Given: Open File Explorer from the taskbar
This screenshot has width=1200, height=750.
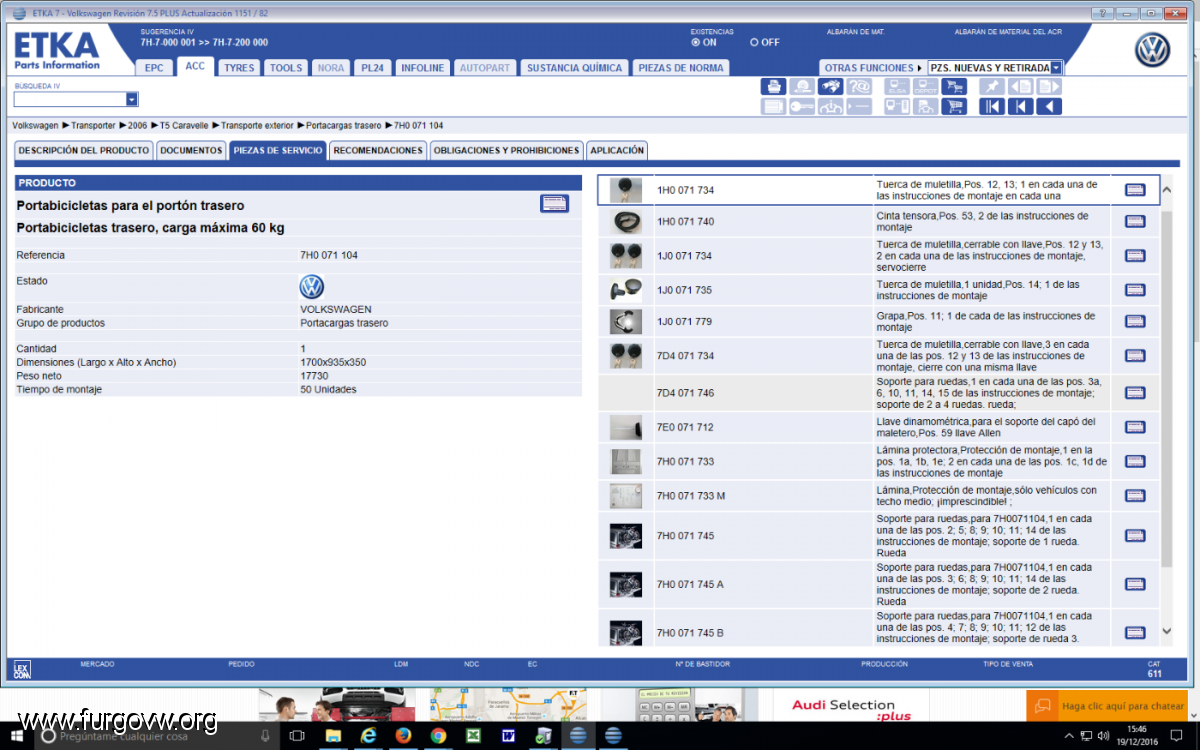Looking at the screenshot, I should click(x=332, y=735).
